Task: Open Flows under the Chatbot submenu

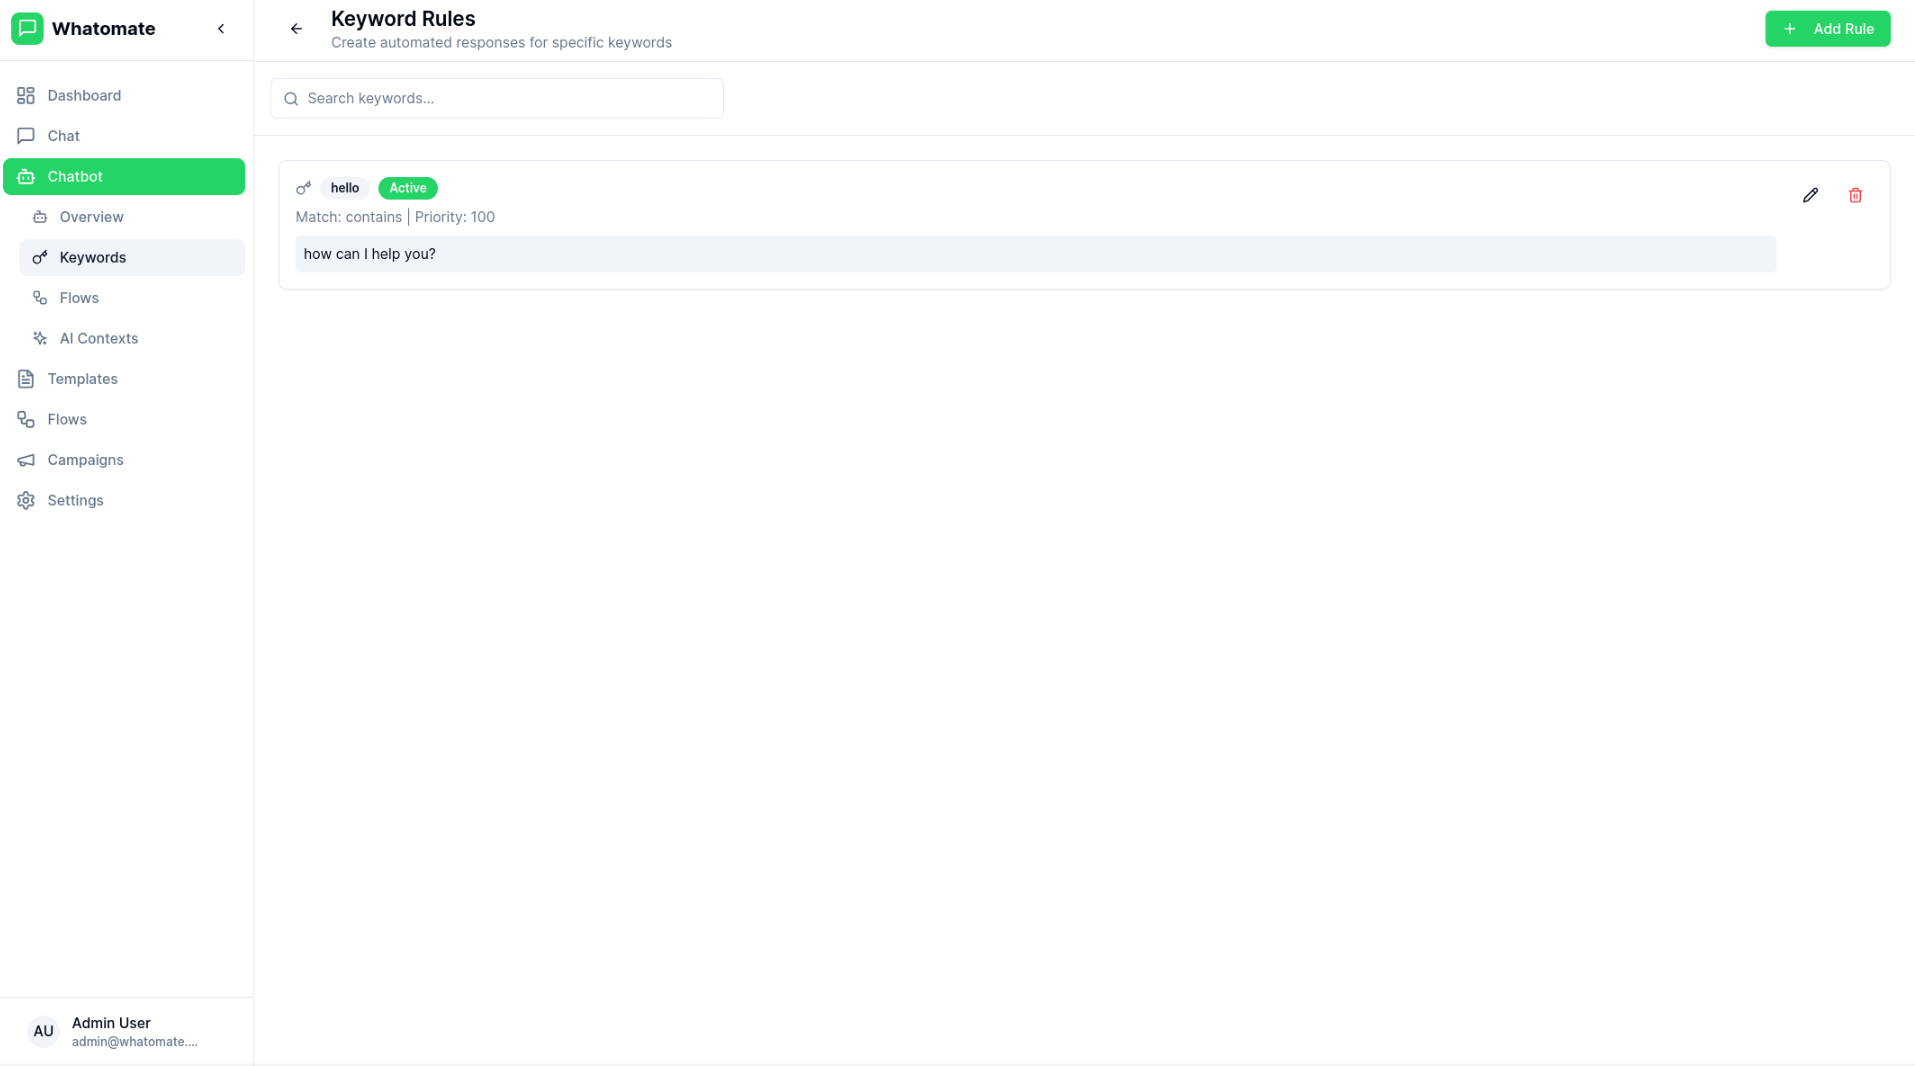Action: (x=79, y=298)
